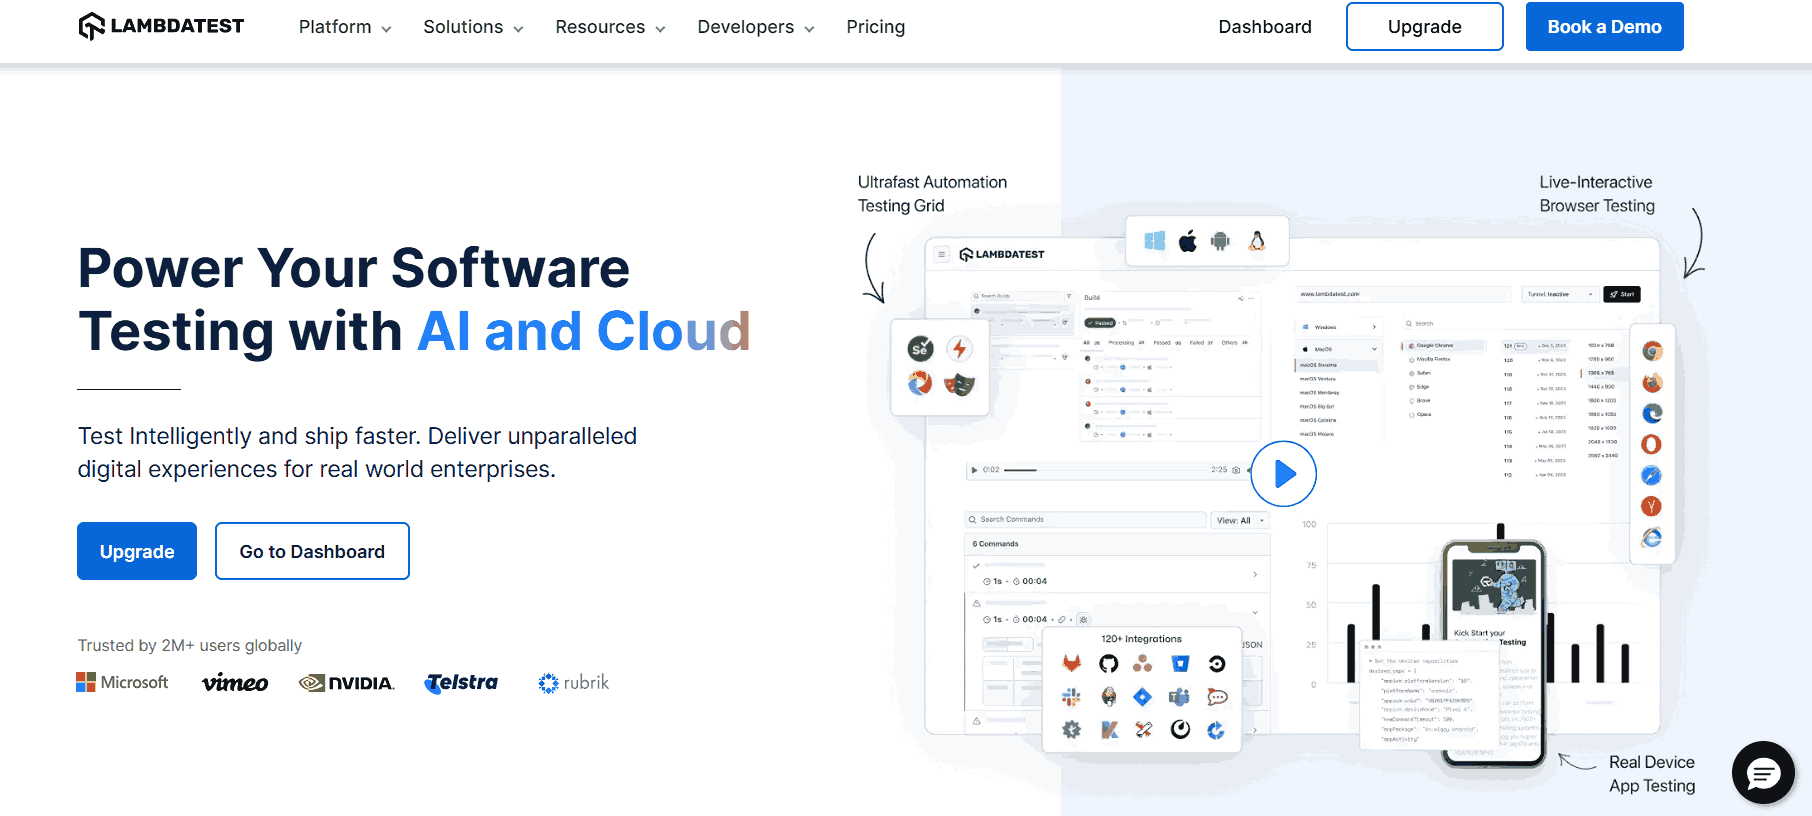Select the Linux penguin icon
The image size is (1812, 816).
coord(1257,241)
